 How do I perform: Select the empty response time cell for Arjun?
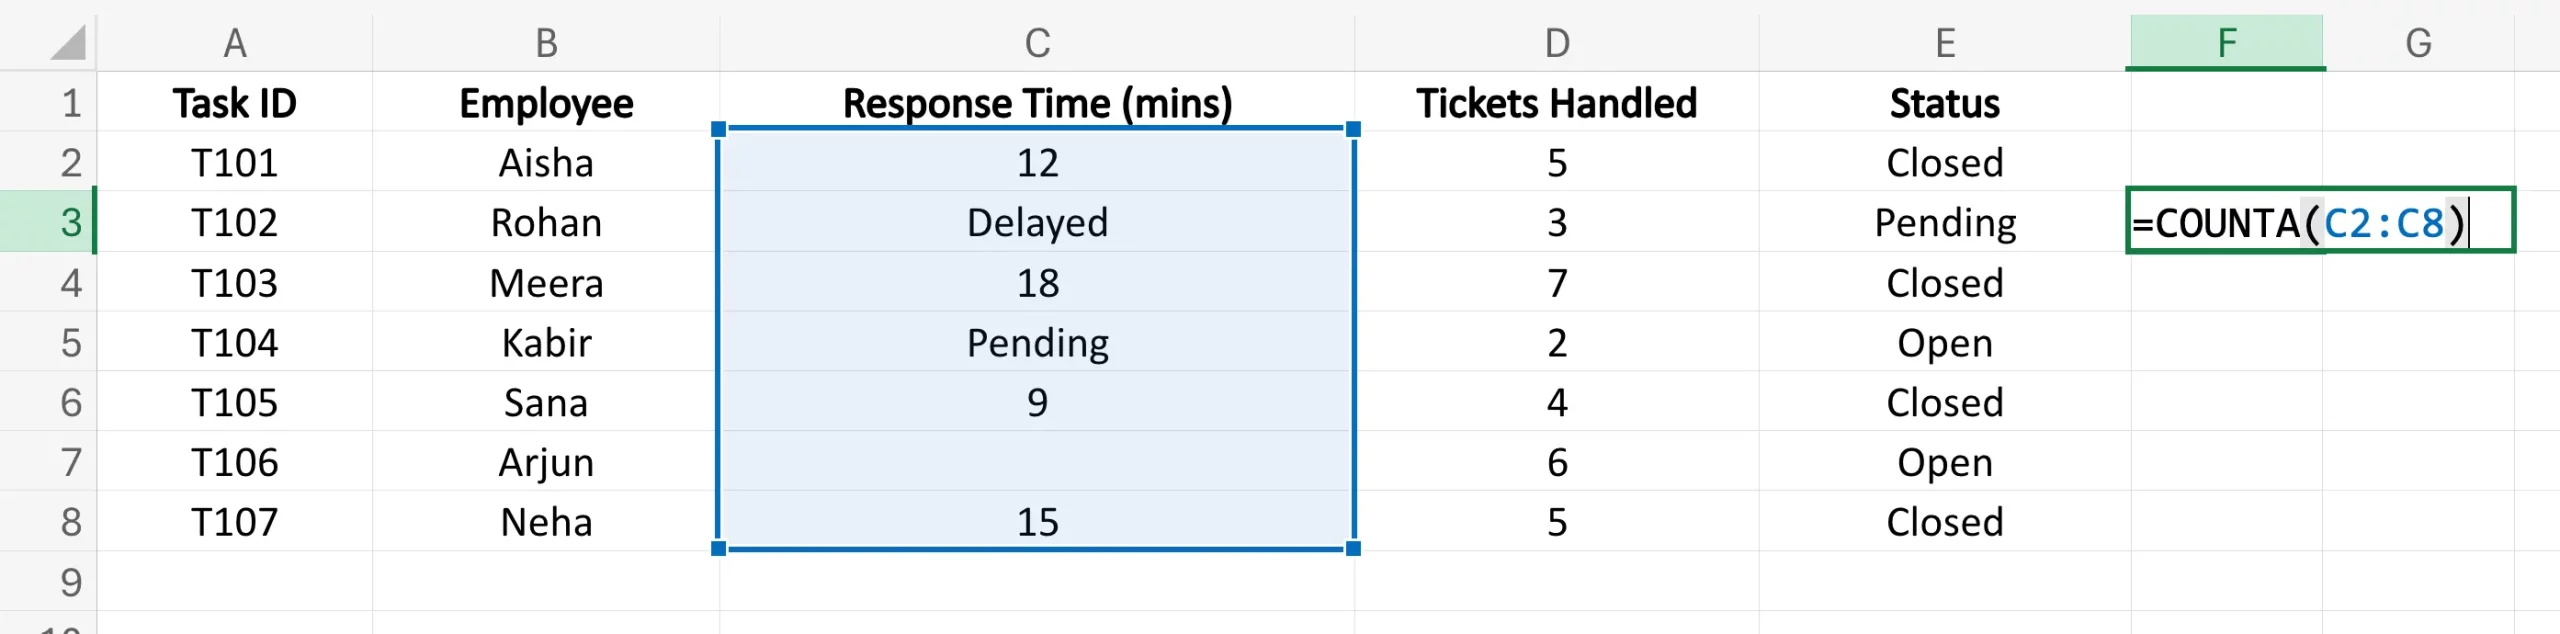click(x=1037, y=462)
